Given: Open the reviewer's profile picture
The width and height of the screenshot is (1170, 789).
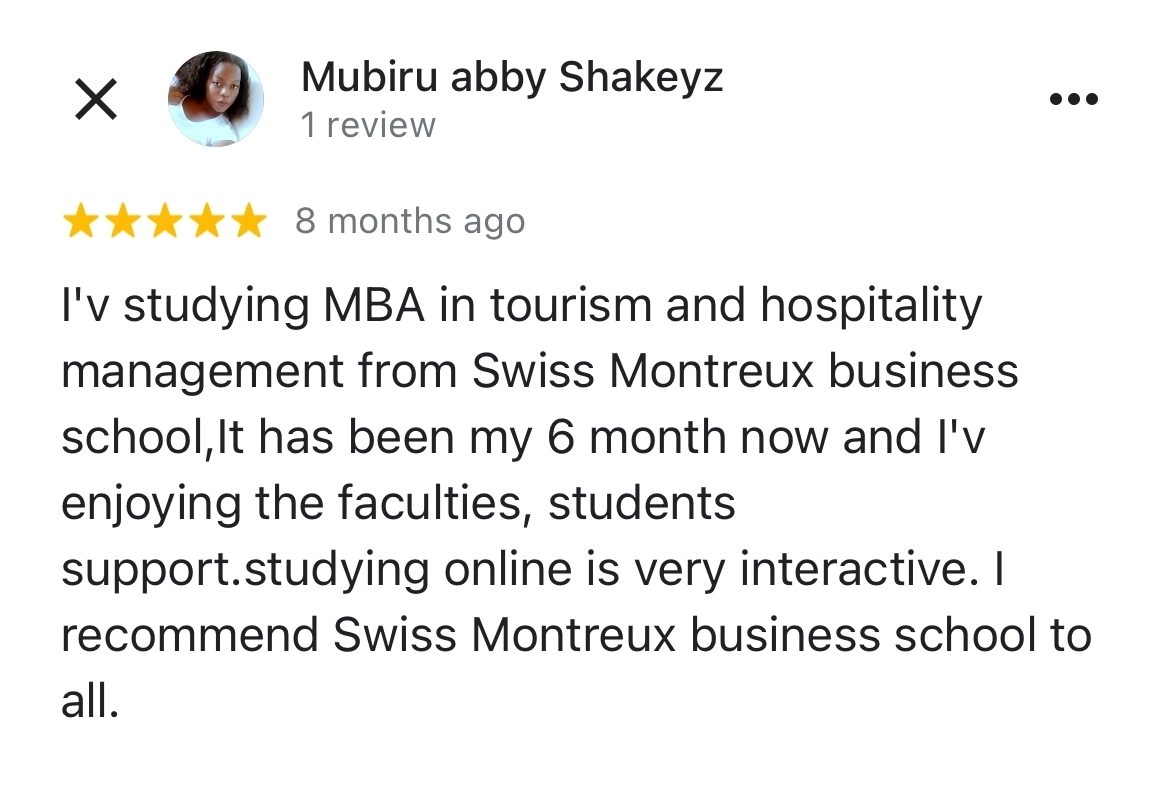Looking at the screenshot, I should point(215,99).
